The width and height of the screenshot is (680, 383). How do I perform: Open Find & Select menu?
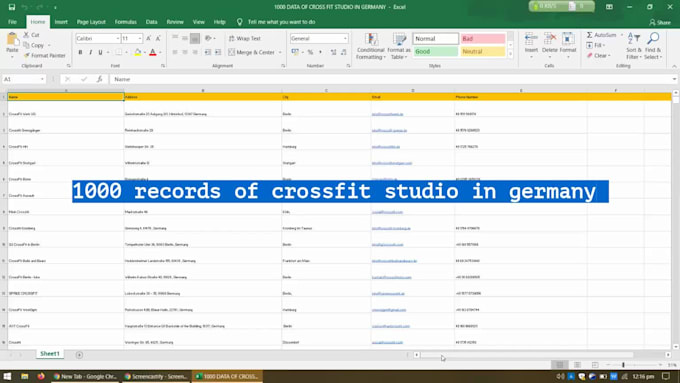point(653,46)
